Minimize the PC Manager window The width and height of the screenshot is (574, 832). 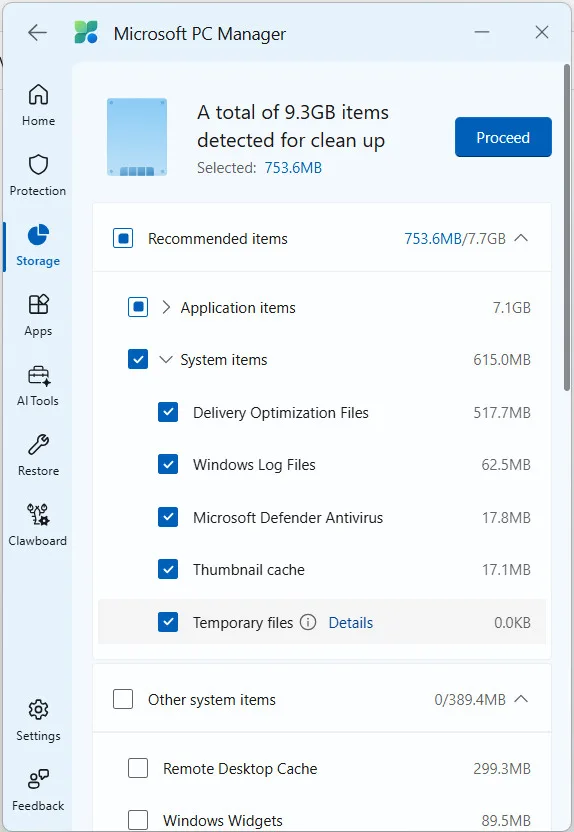click(x=482, y=32)
